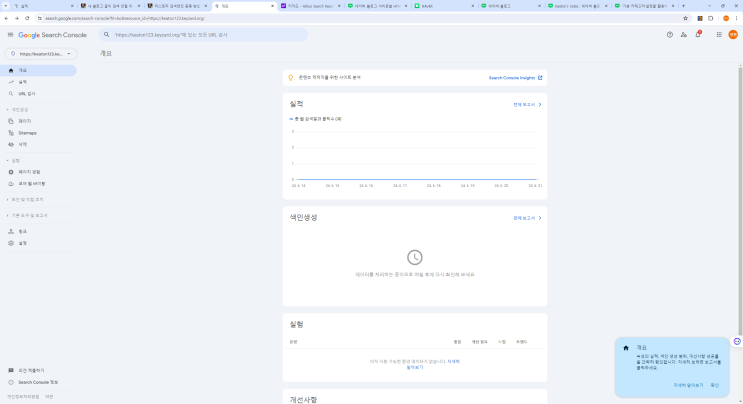The height and width of the screenshot is (404, 743).
Task: Open URL 검사 in the sidebar
Action: [x=38, y=94]
